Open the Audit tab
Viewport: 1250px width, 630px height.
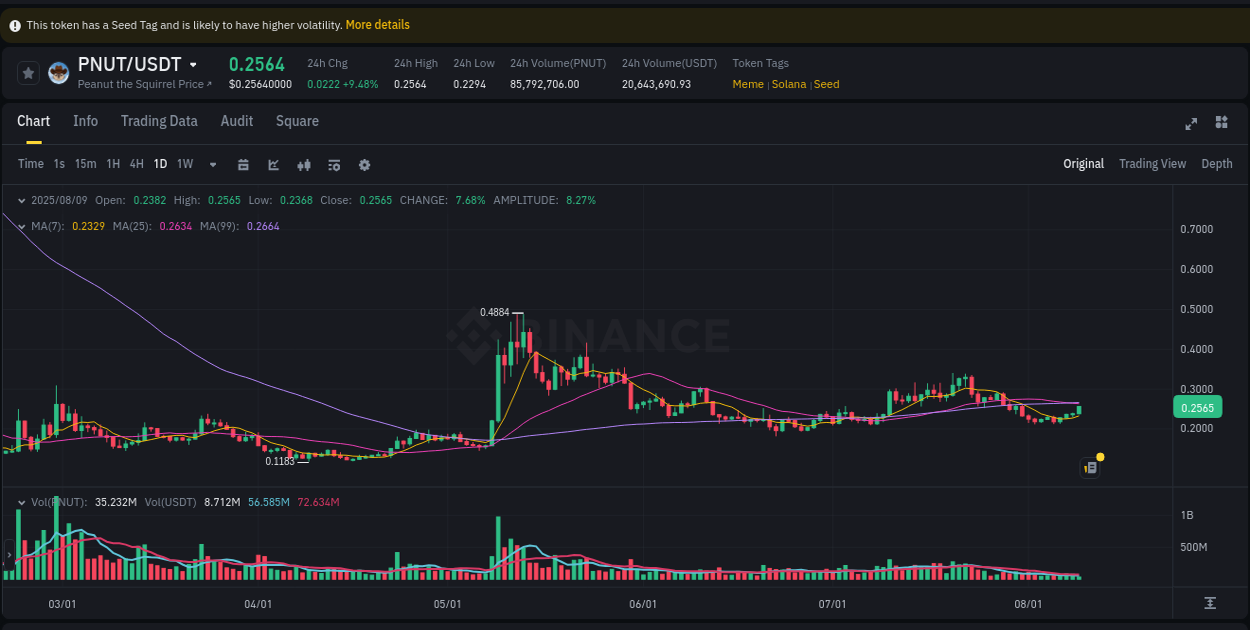click(236, 121)
